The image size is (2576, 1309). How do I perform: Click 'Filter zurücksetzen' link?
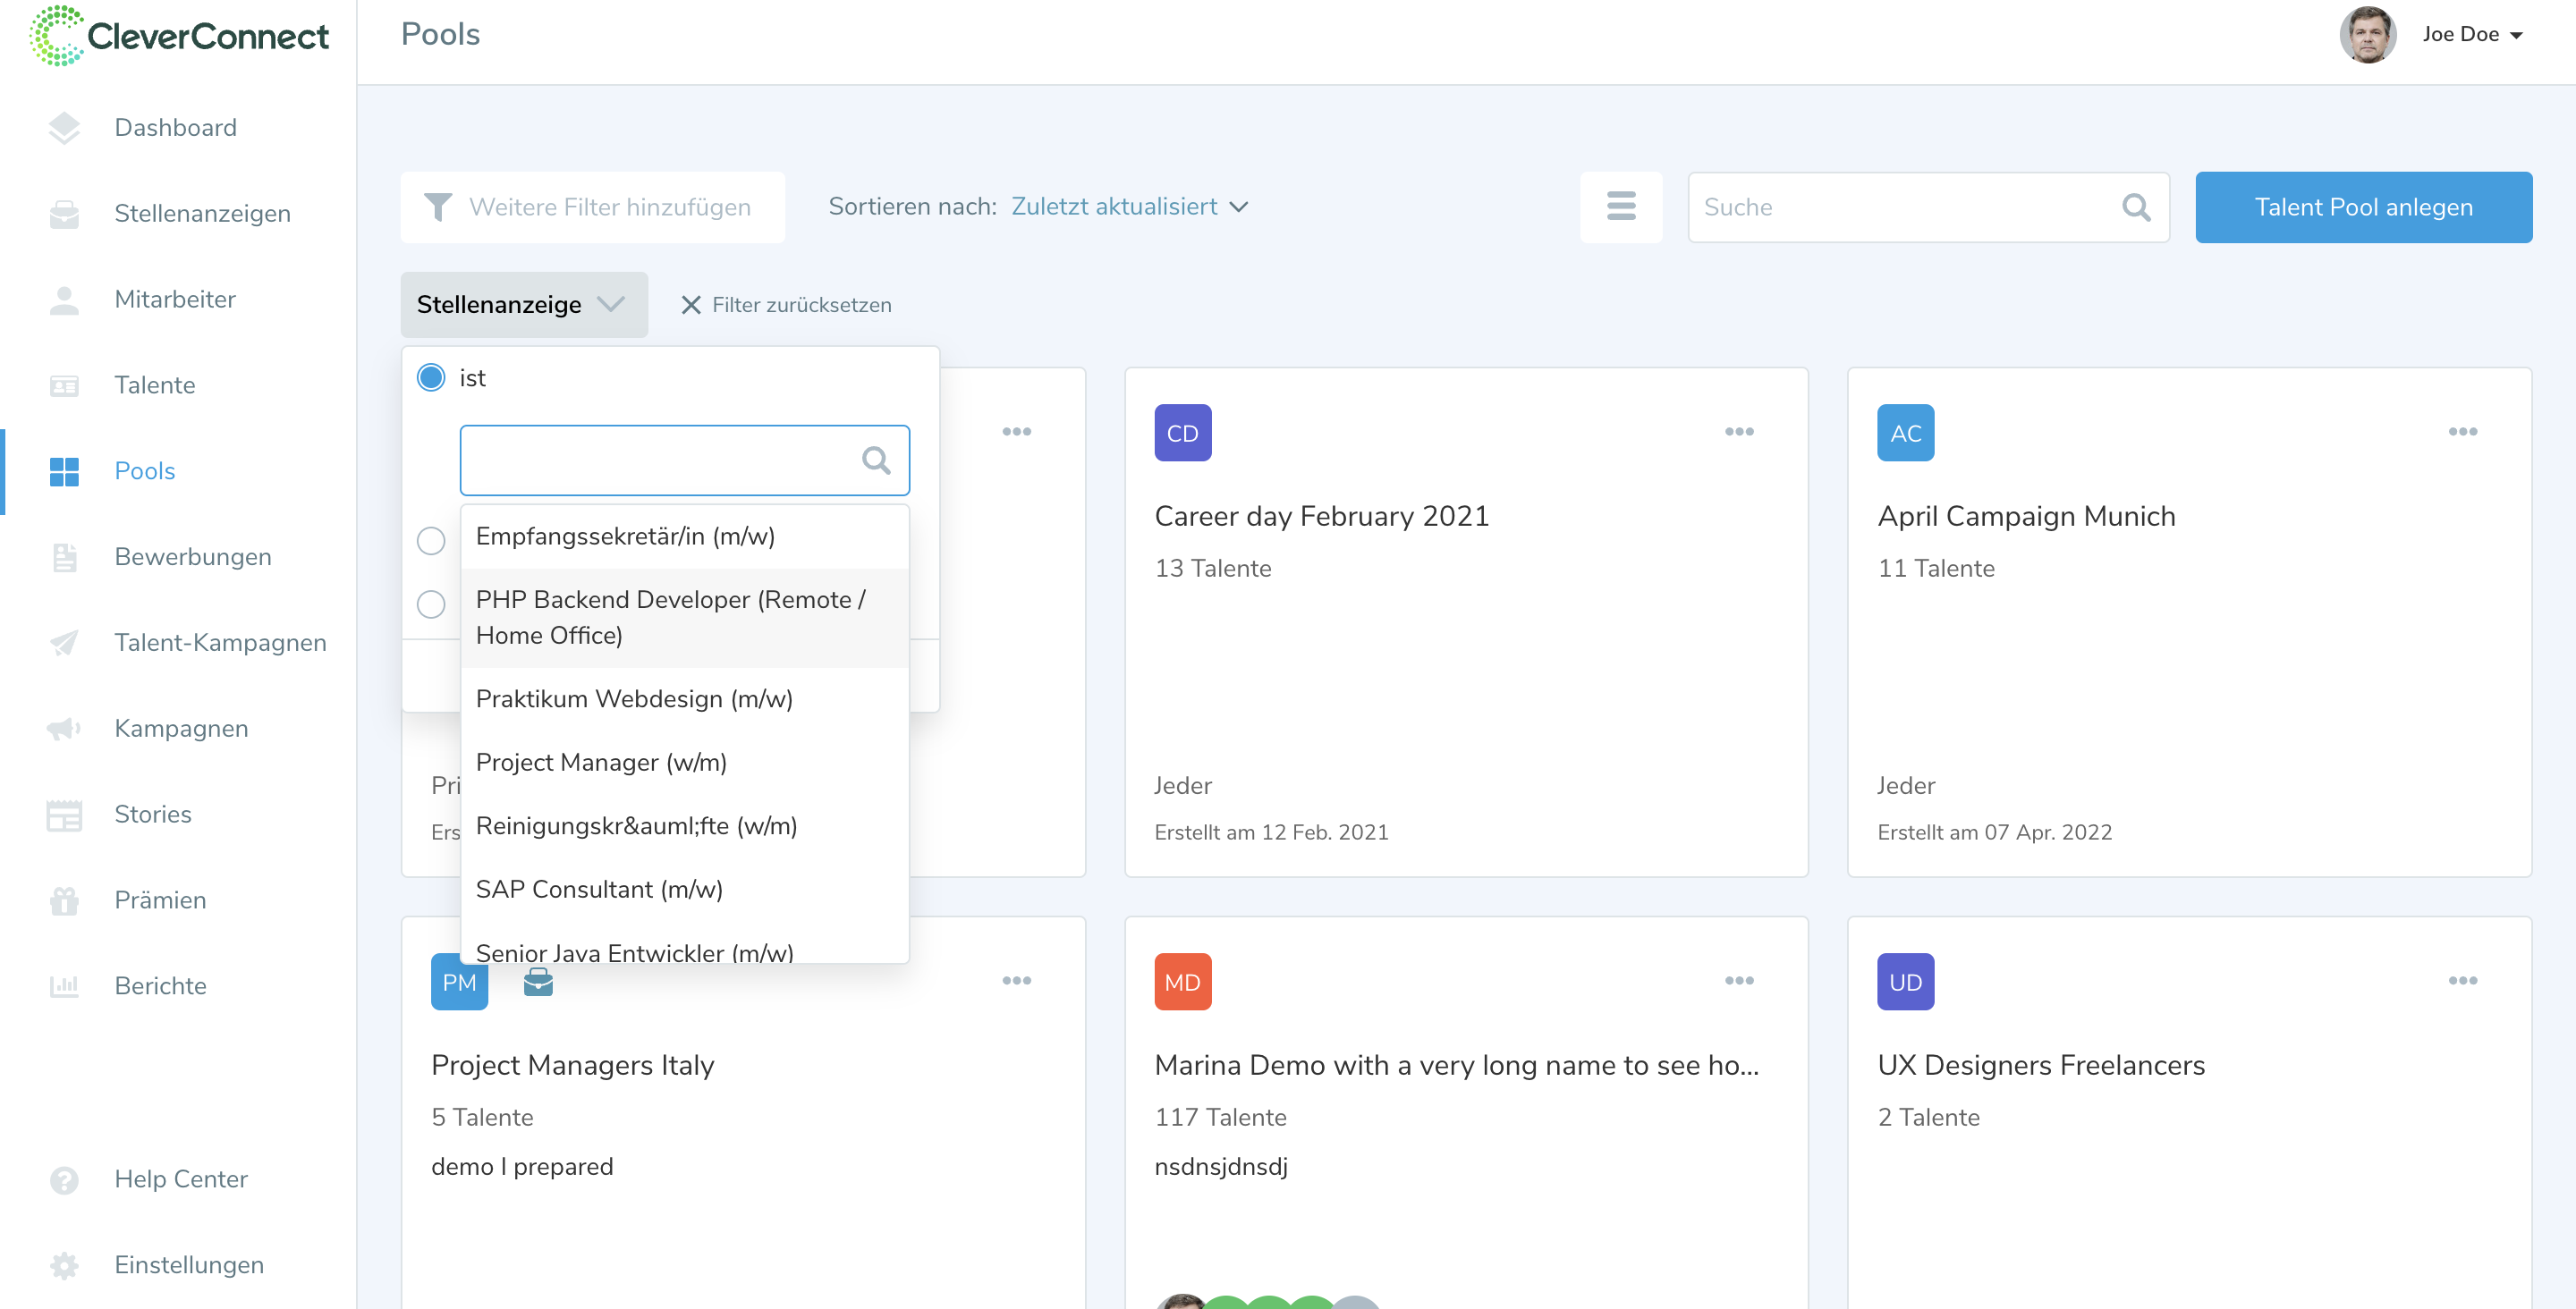pyautogui.click(x=786, y=305)
